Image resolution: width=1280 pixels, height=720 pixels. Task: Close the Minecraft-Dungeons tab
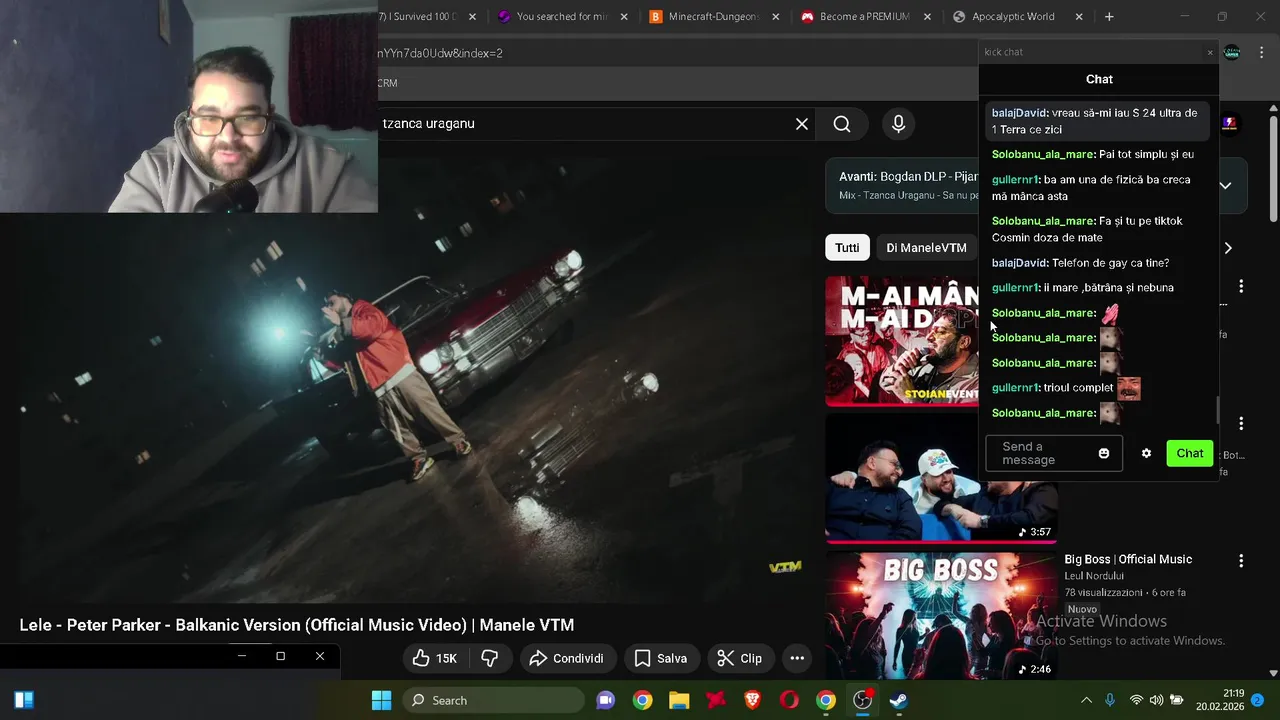click(x=776, y=17)
